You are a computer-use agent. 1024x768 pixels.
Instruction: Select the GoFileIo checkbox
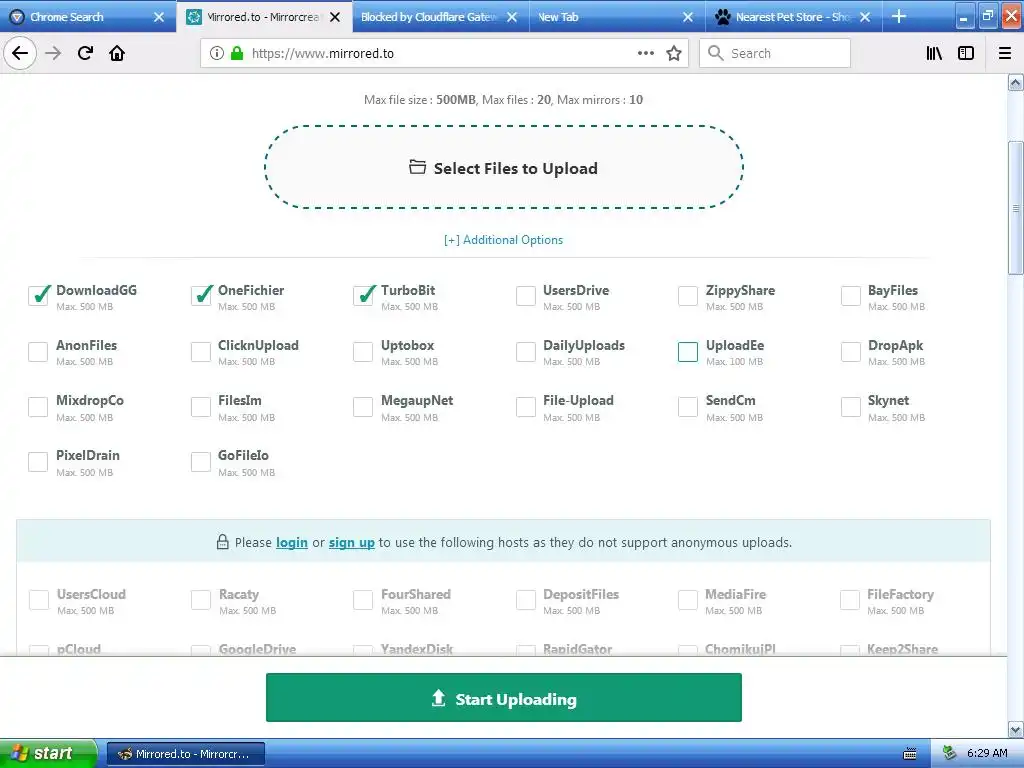coord(200,462)
